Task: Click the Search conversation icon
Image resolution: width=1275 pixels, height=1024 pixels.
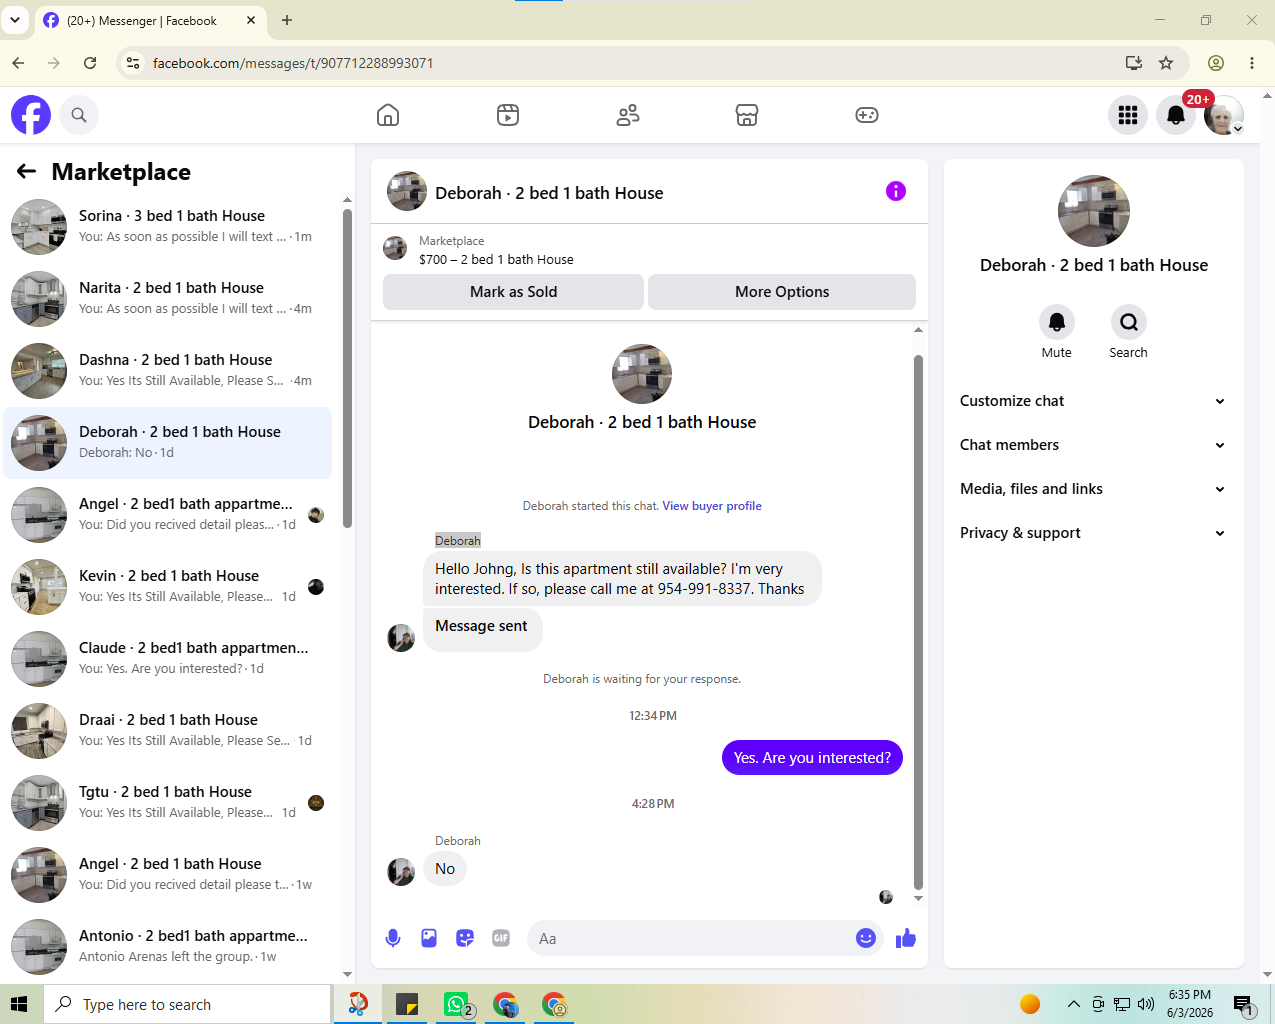Action: 1129,322
